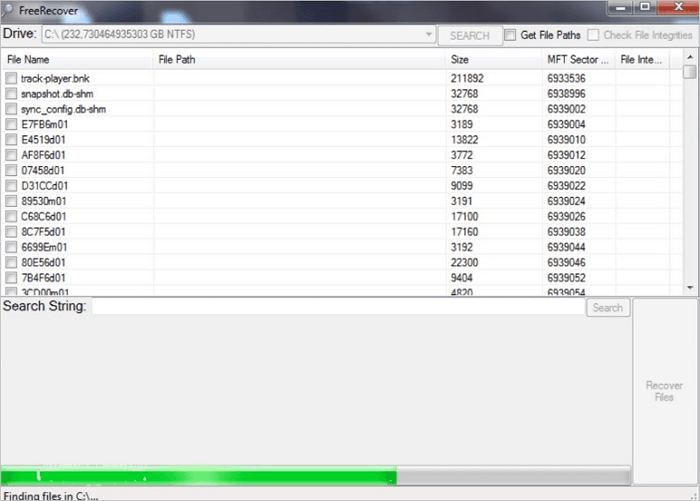Sort by Size column header
The image size is (700, 501).
point(494,59)
